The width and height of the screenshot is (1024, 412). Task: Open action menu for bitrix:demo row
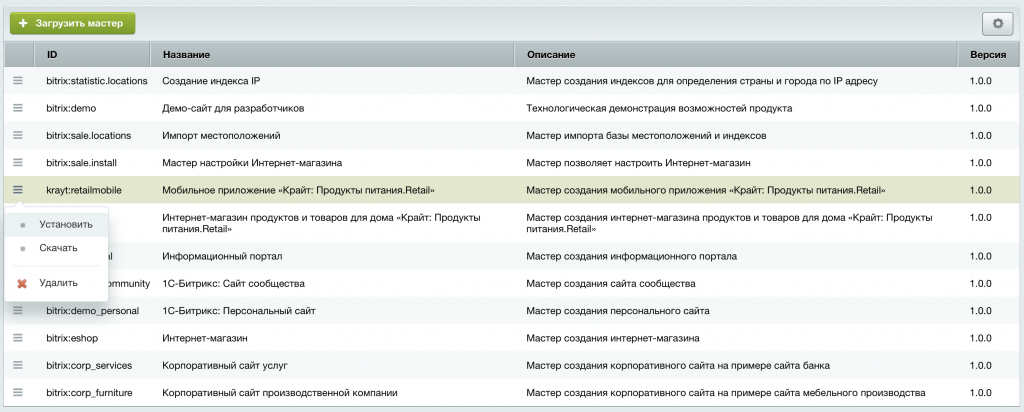pos(18,108)
